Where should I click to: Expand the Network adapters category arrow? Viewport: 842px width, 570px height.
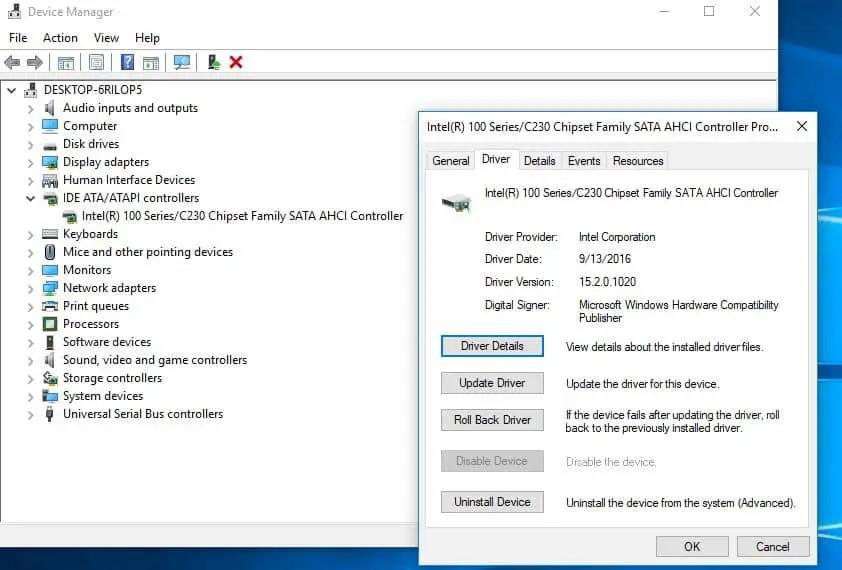pyautogui.click(x=31, y=288)
